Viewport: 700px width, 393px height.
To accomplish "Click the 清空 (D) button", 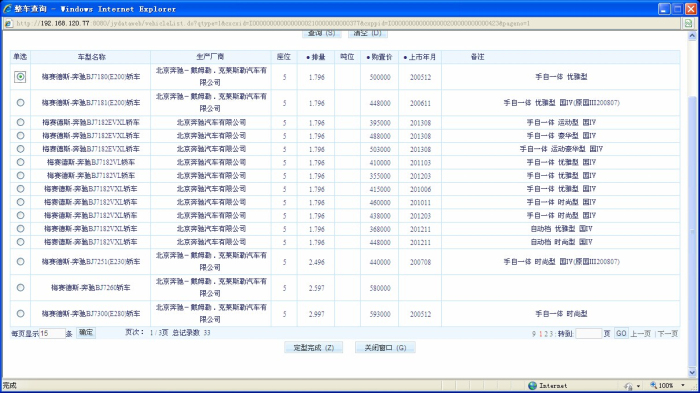I will 367,33.
